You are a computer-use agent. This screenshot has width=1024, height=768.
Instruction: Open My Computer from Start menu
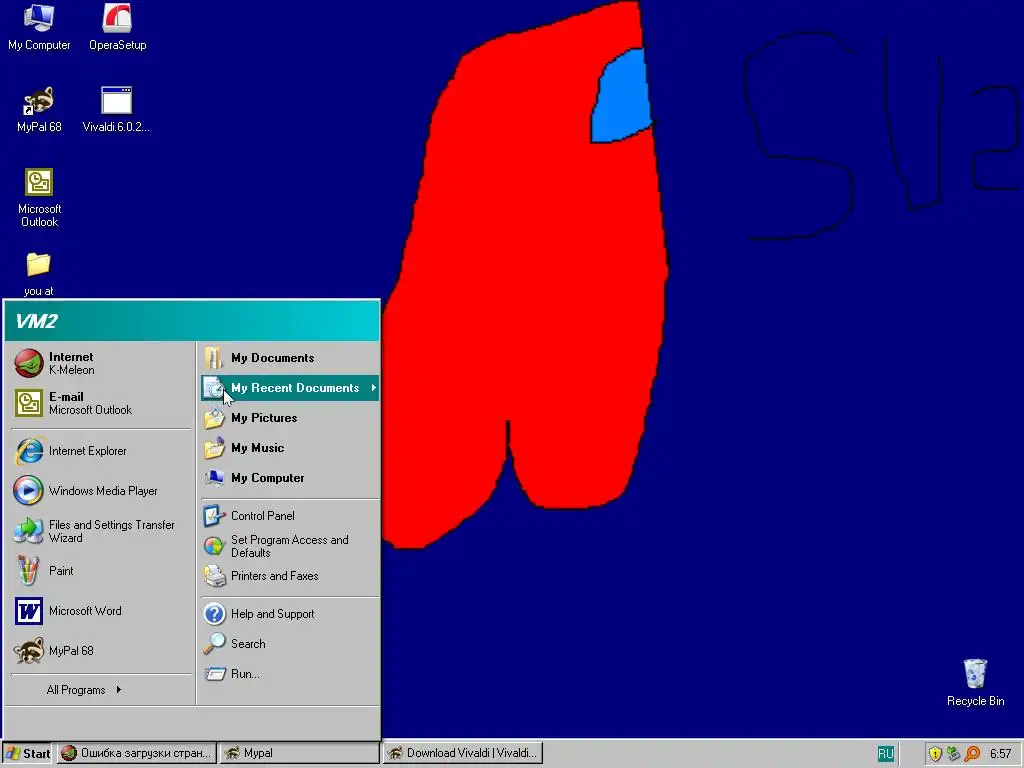pyautogui.click(x=289, y=478)
